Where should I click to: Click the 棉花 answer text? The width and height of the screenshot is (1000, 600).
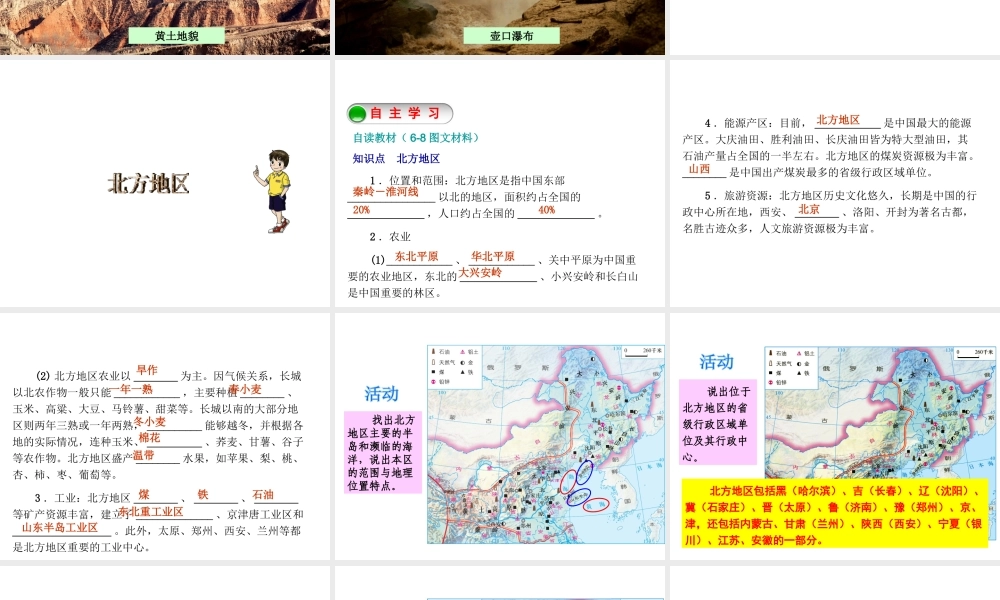pos(149,437)
